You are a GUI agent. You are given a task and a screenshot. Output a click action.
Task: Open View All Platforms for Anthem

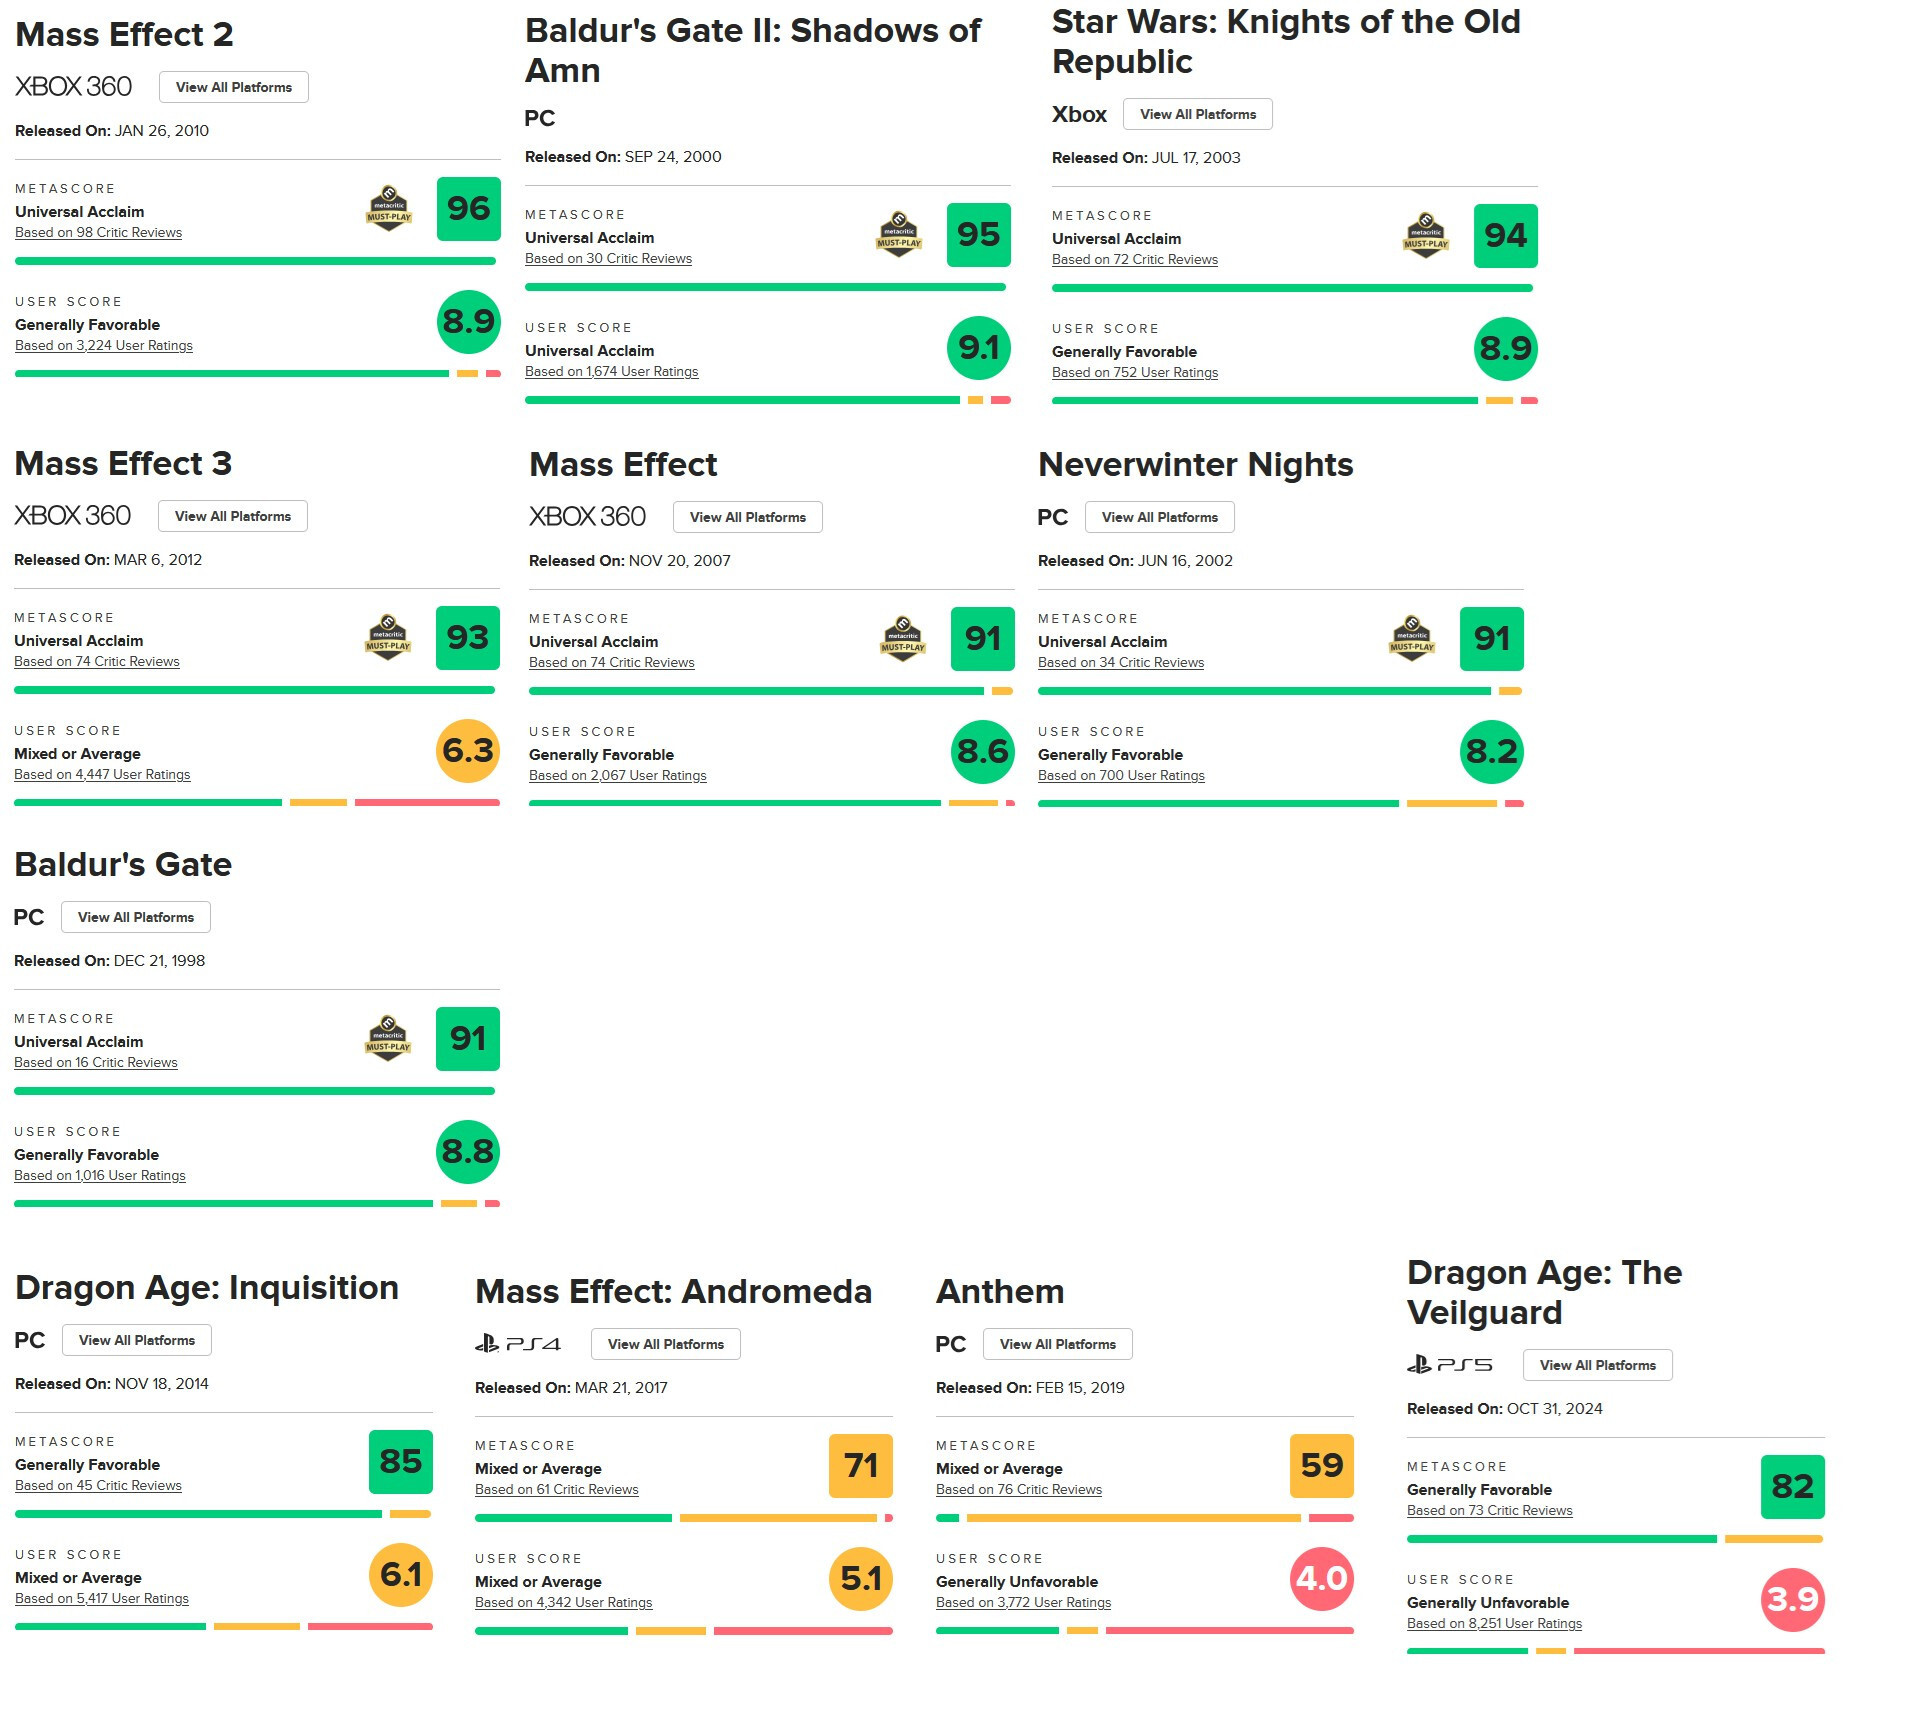[1057, 1344]
